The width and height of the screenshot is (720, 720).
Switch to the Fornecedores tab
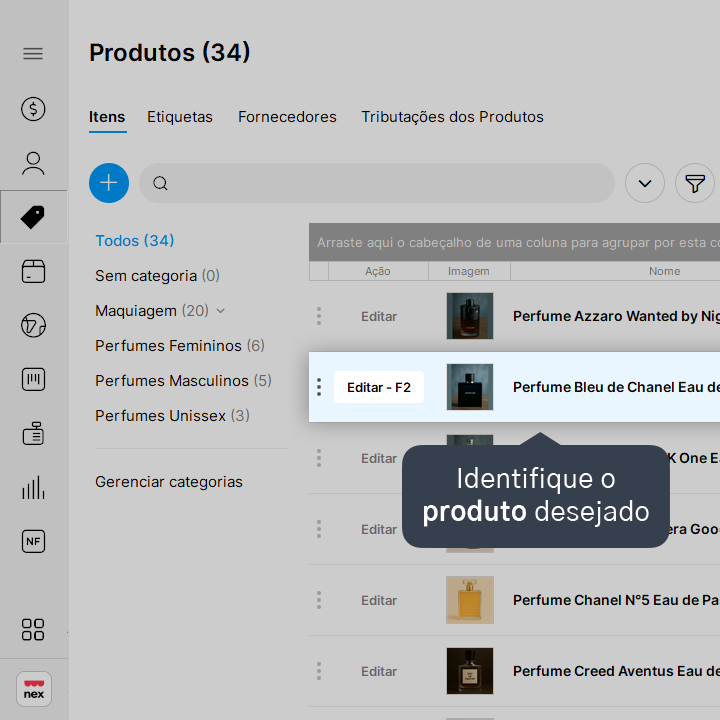[x=287, y=117]
